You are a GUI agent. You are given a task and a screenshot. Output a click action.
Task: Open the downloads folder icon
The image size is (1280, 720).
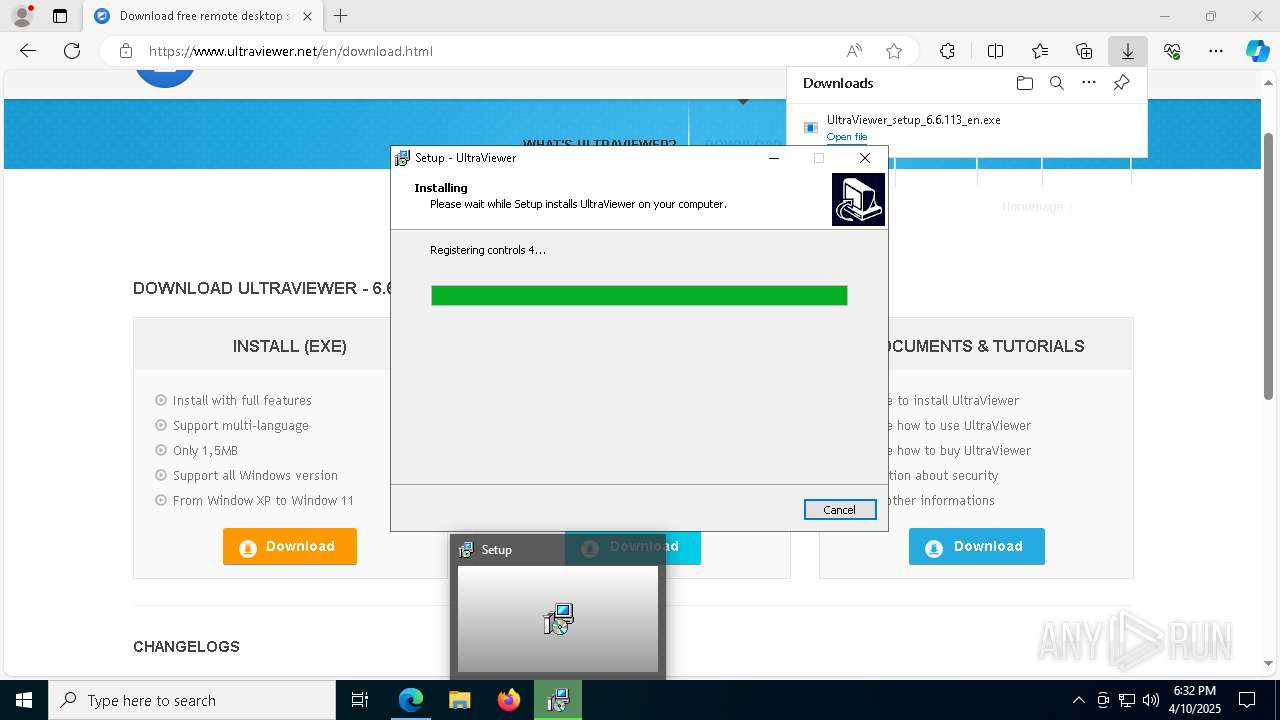(x=1024, y=83)
